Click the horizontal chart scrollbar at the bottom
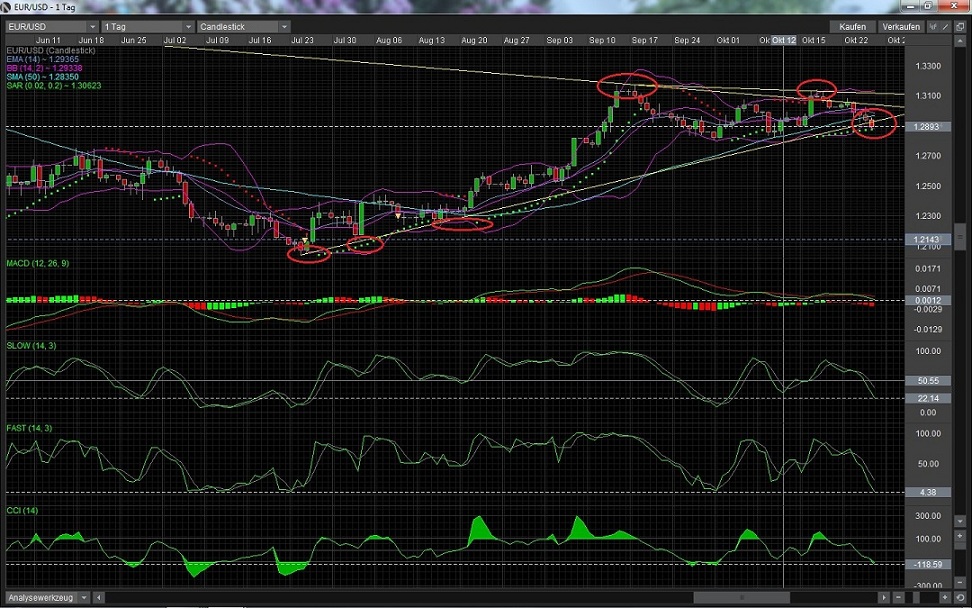This screenshot has width=972, height=608. [743, 597]
